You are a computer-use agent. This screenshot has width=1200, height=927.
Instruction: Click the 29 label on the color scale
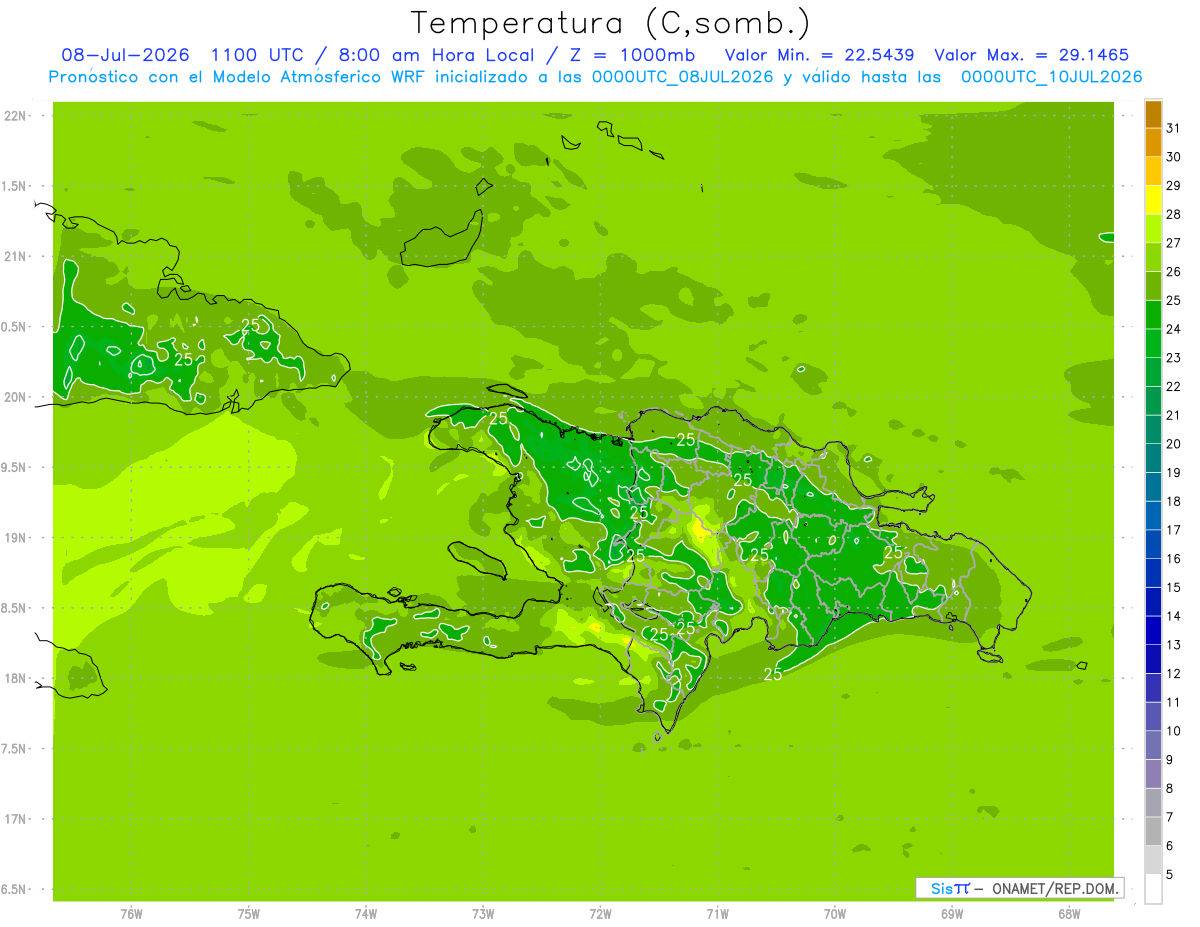1174,186
